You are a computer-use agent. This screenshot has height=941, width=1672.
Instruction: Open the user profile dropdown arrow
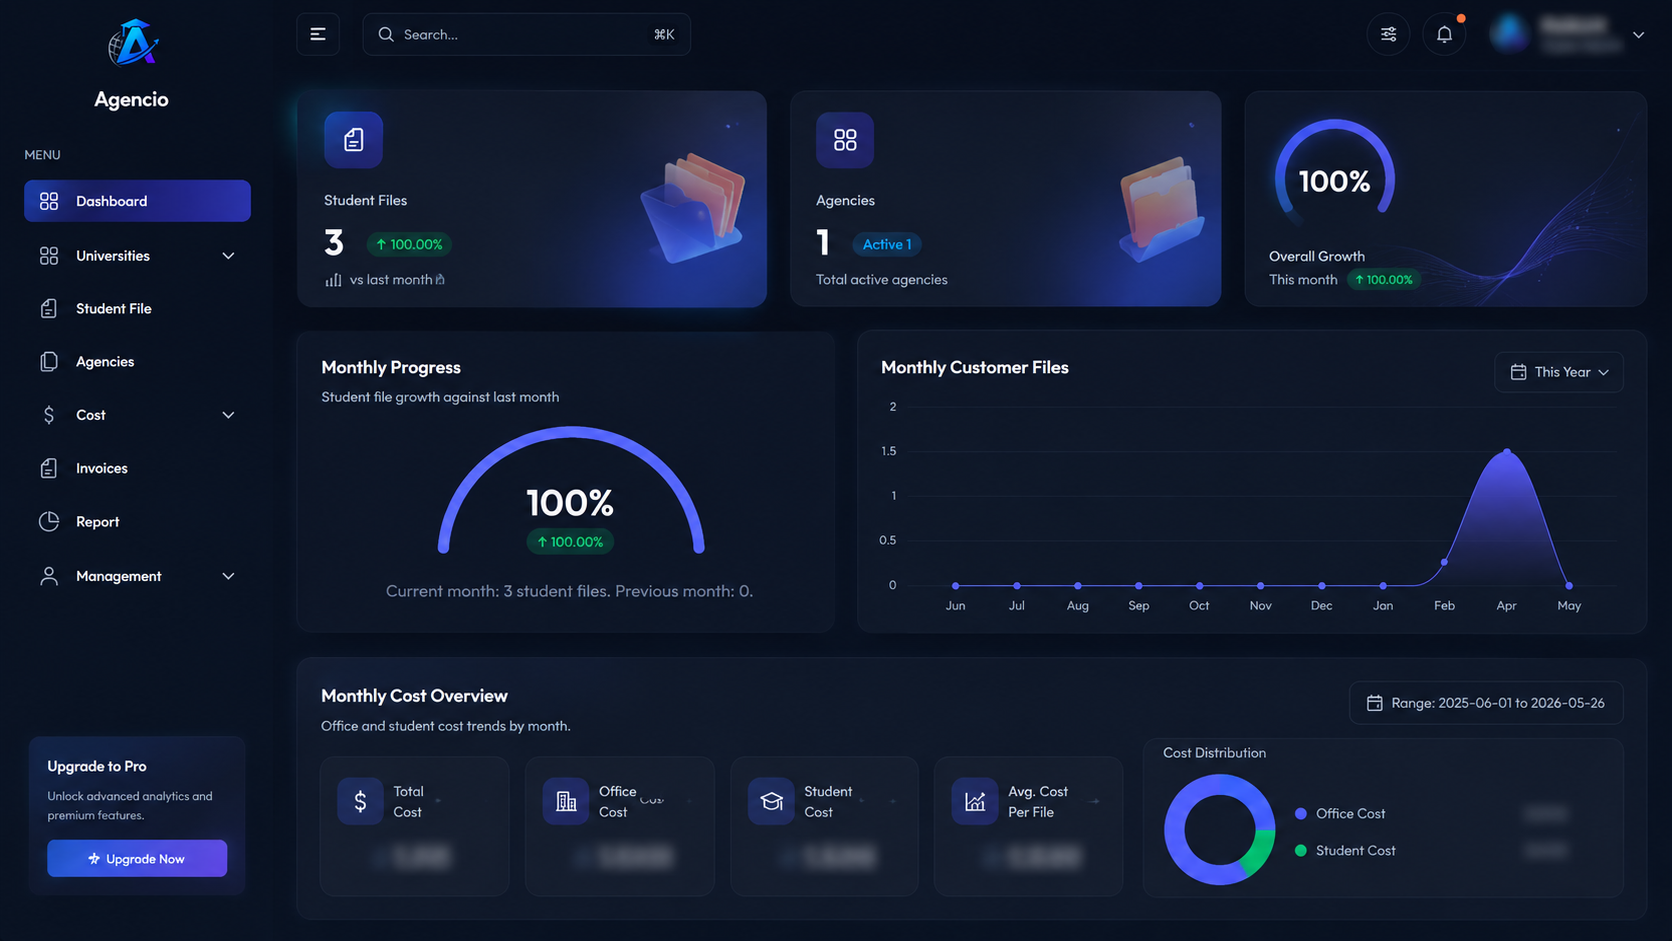(x=1638, y=35)
